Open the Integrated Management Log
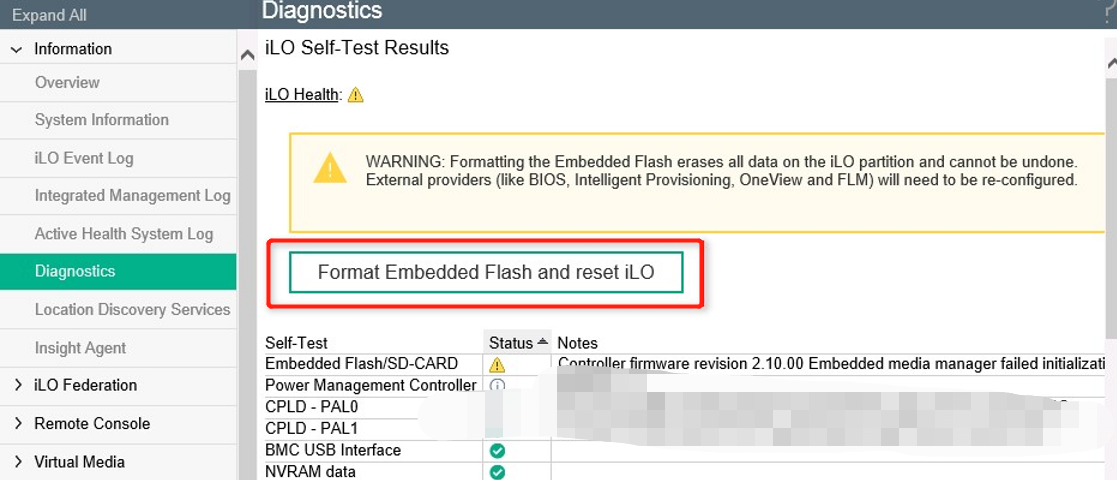This screenshot has height=480, width=1117. click(x=132, y=196)
